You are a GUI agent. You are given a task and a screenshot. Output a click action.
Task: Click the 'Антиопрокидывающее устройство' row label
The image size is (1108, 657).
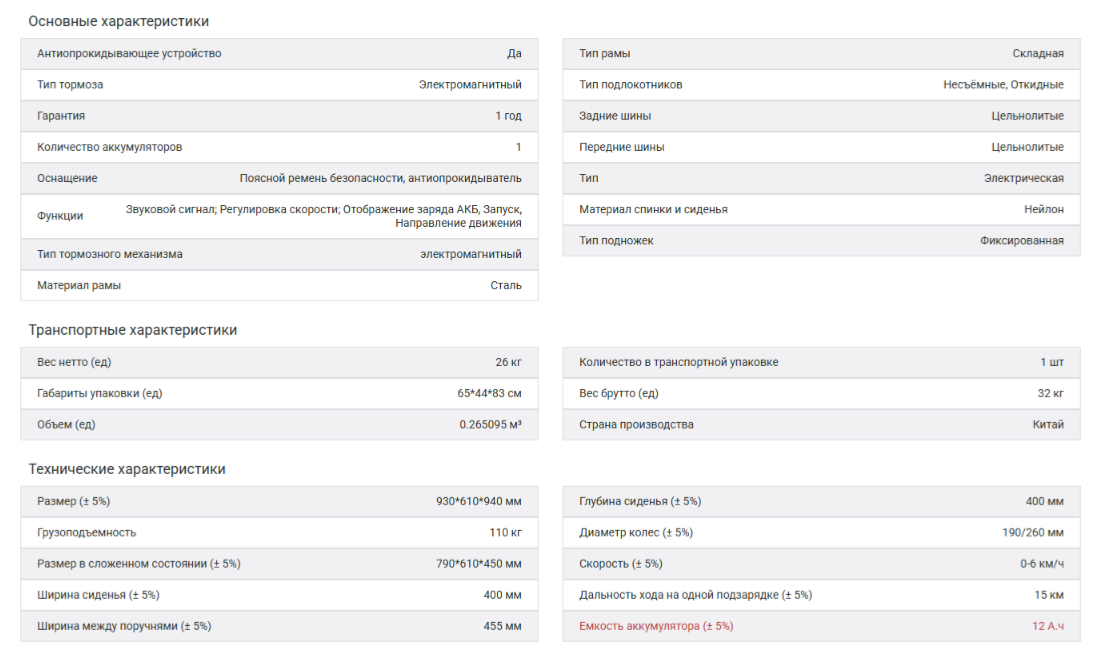pyautogui.click(x=129, y=54)
